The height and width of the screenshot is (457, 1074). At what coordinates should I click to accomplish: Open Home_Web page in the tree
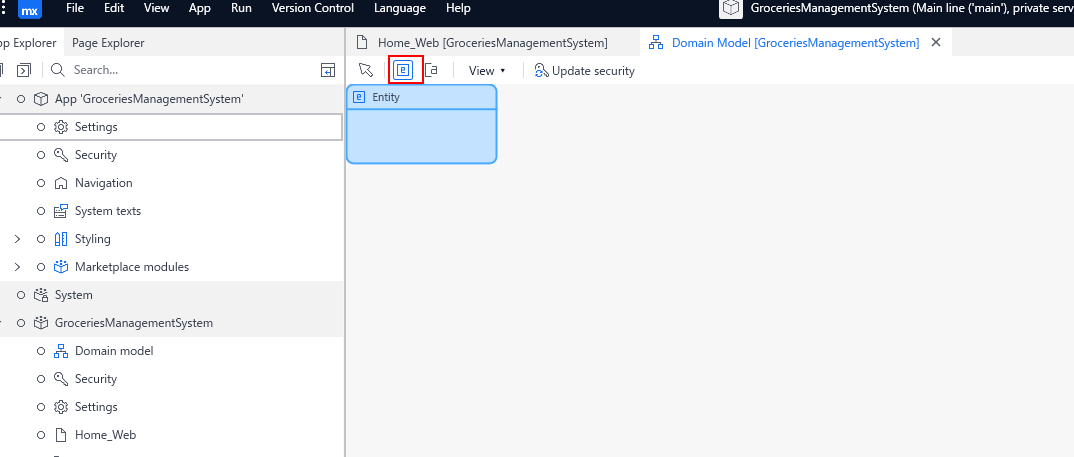105,435
